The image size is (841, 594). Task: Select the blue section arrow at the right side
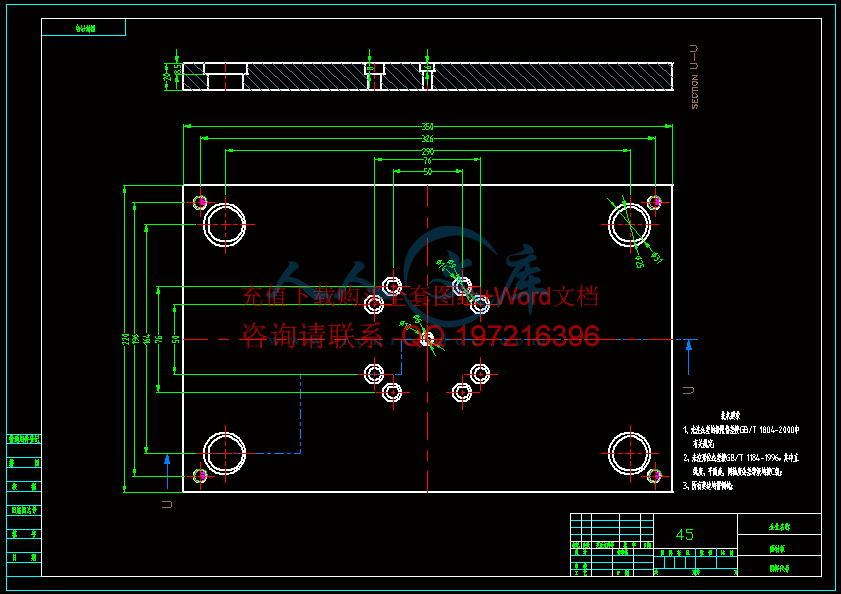[689, 358]
